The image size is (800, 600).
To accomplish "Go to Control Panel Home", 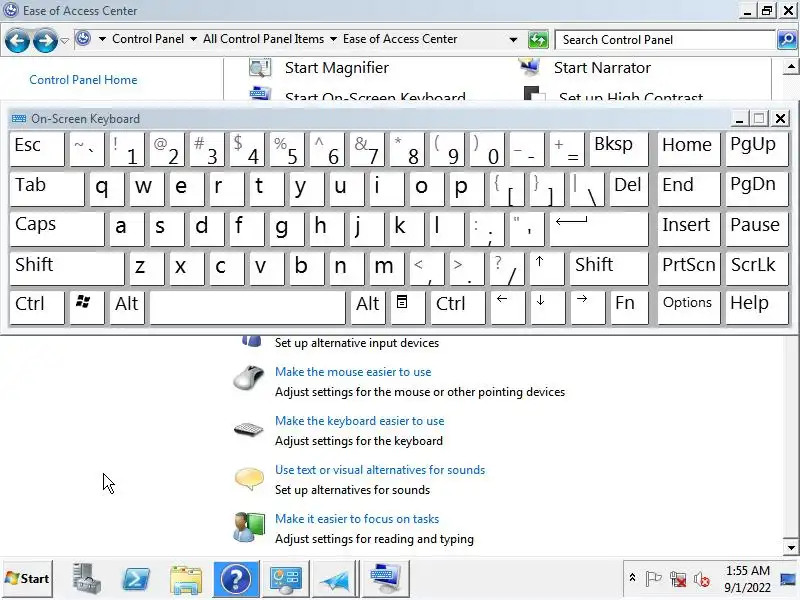I will point(83,80).
